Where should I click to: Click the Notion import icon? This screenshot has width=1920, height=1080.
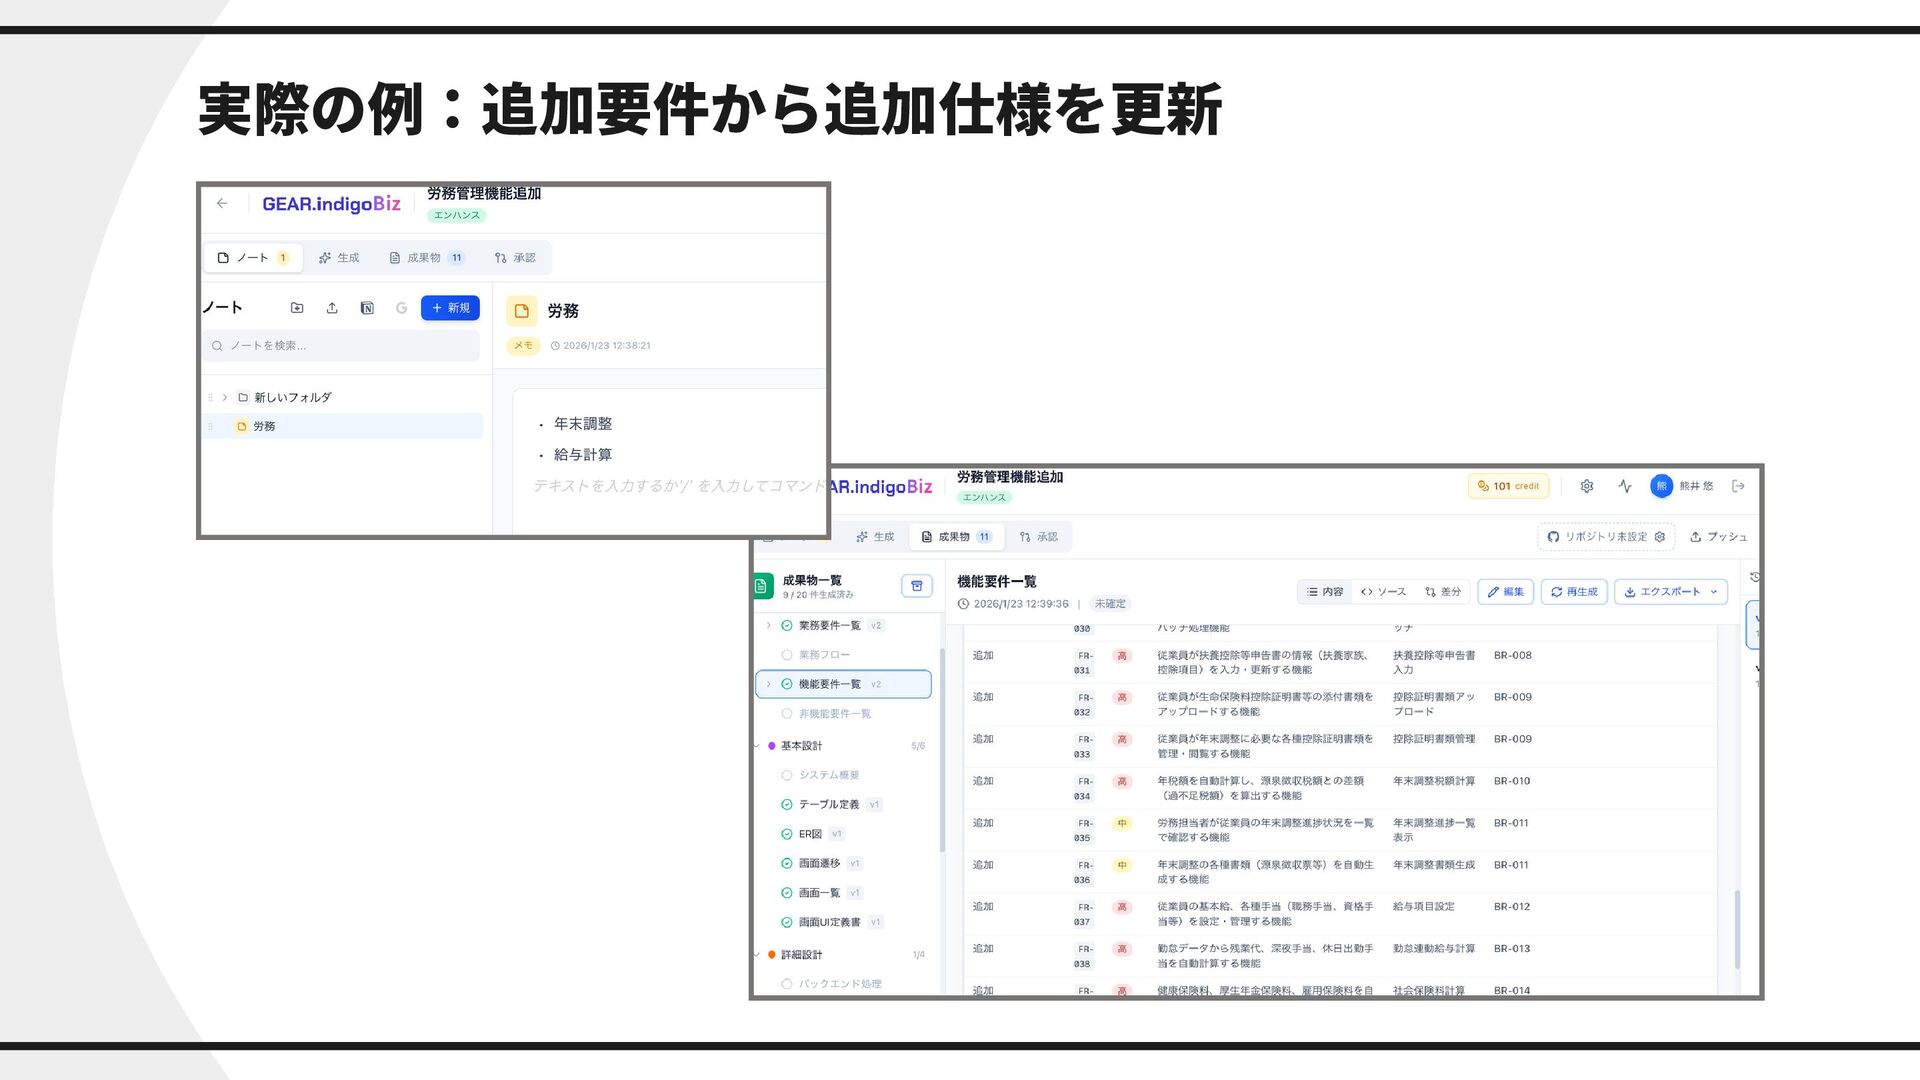pos(367,308)
